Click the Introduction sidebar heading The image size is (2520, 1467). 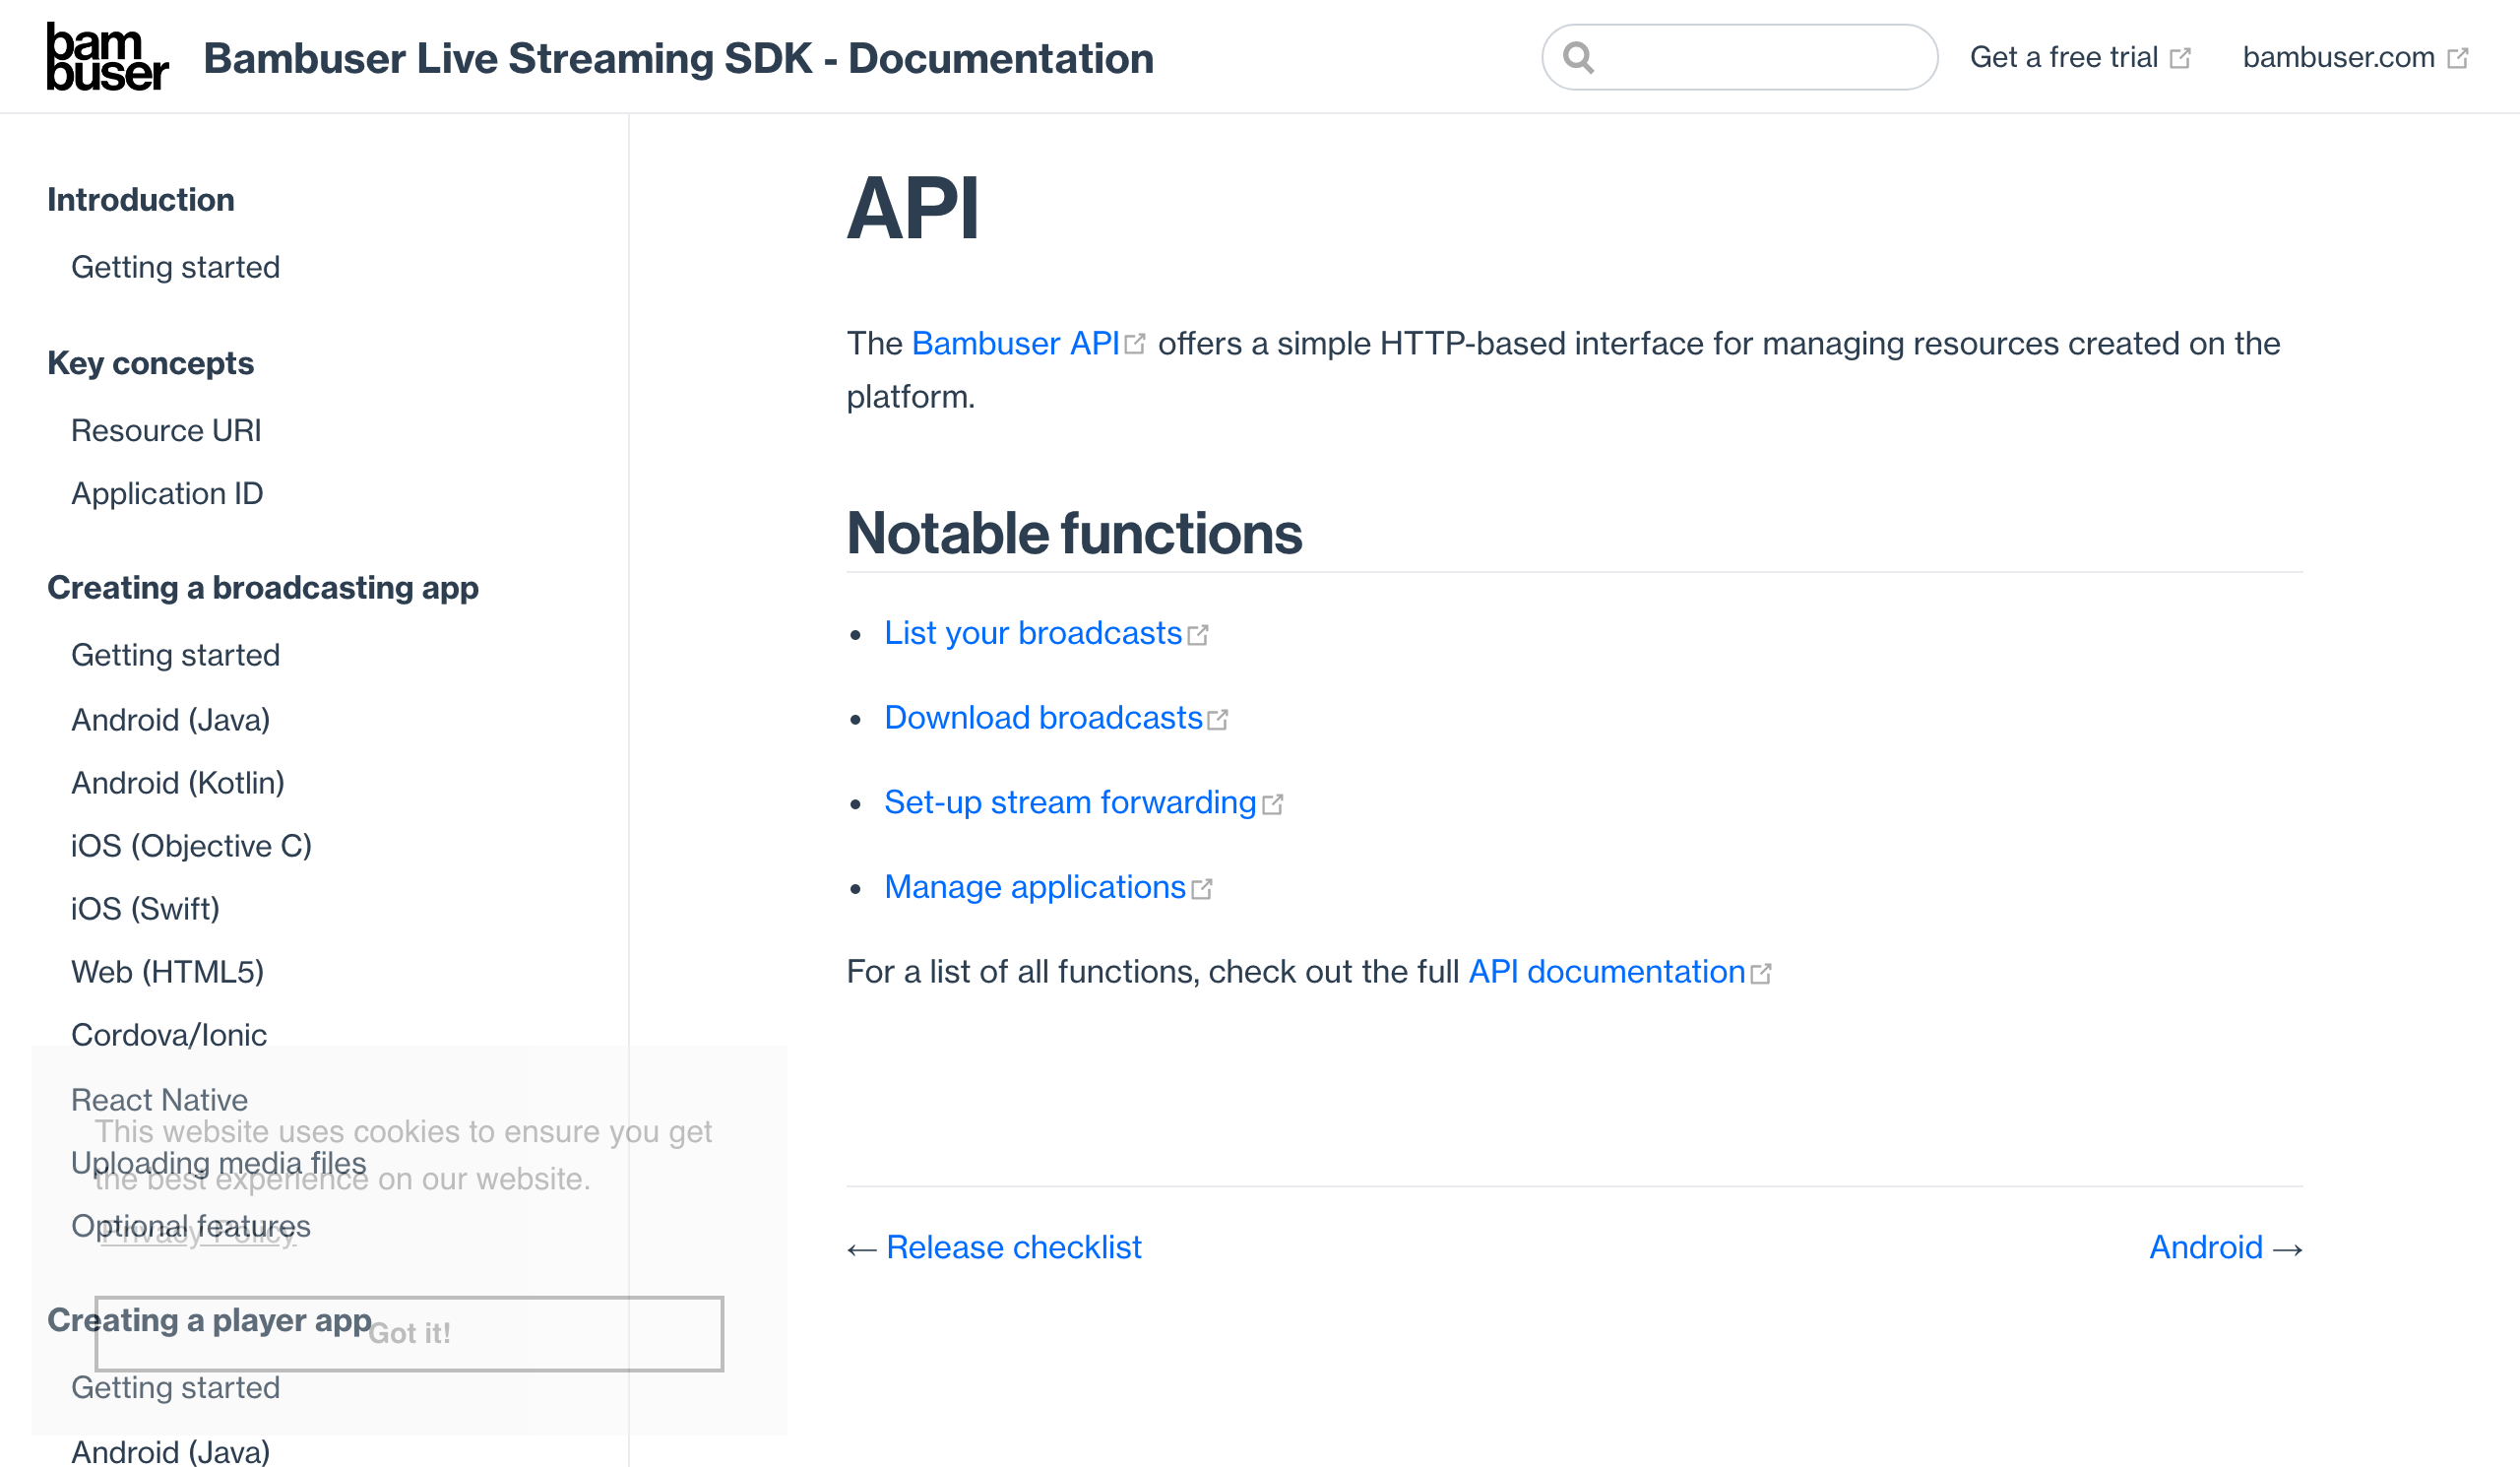[140, 200]
